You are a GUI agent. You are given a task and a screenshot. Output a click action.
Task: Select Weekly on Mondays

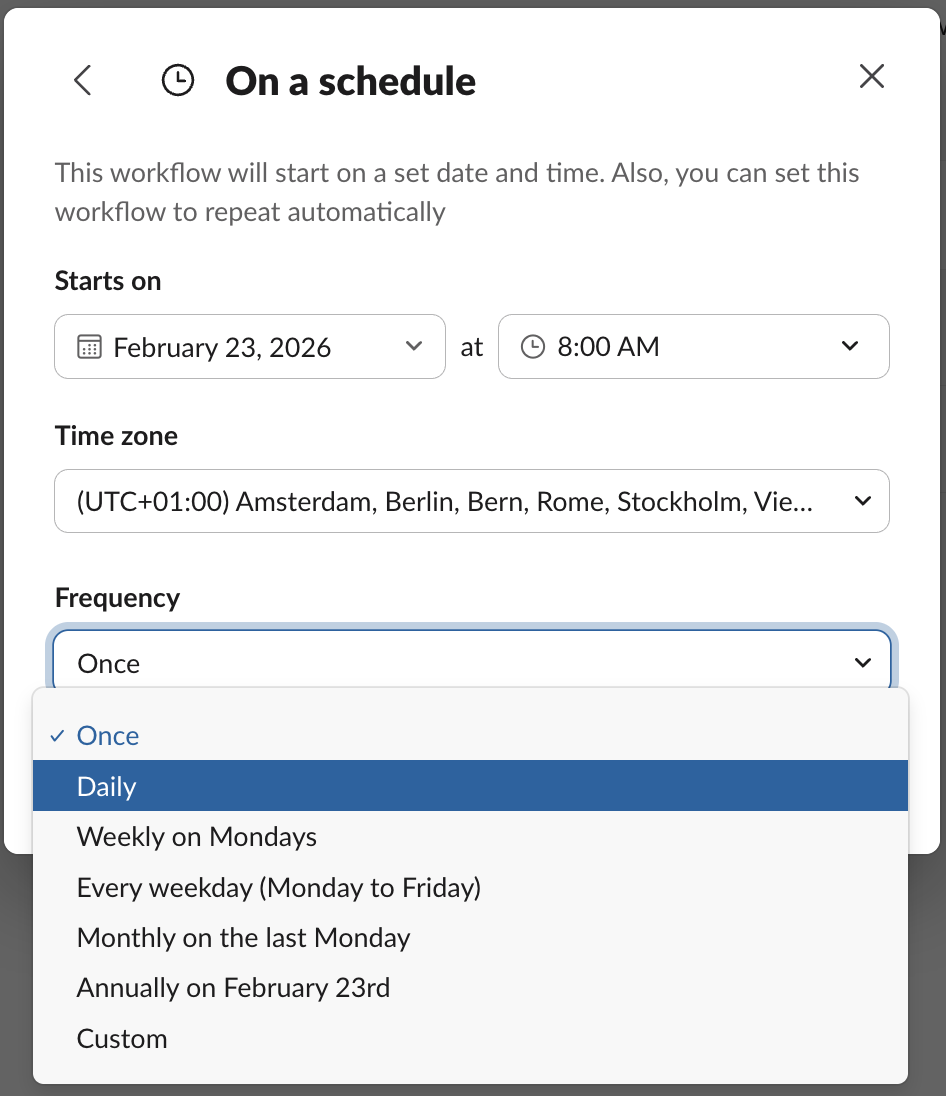[x=197, y=837]
